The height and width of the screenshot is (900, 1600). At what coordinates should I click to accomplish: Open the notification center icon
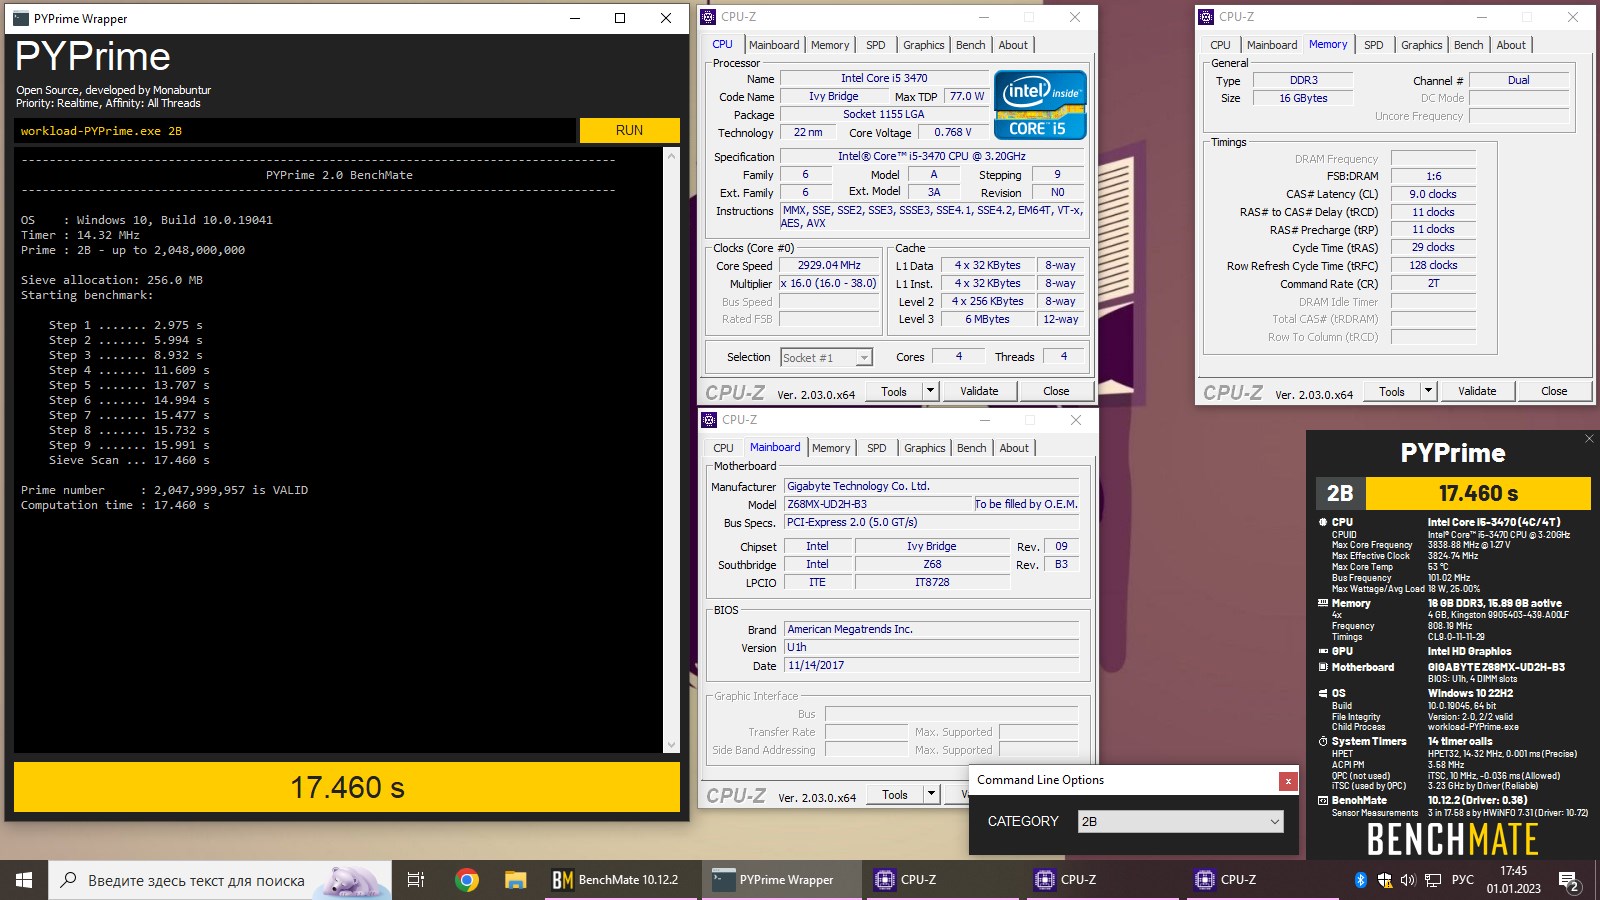pos(1568,881)
